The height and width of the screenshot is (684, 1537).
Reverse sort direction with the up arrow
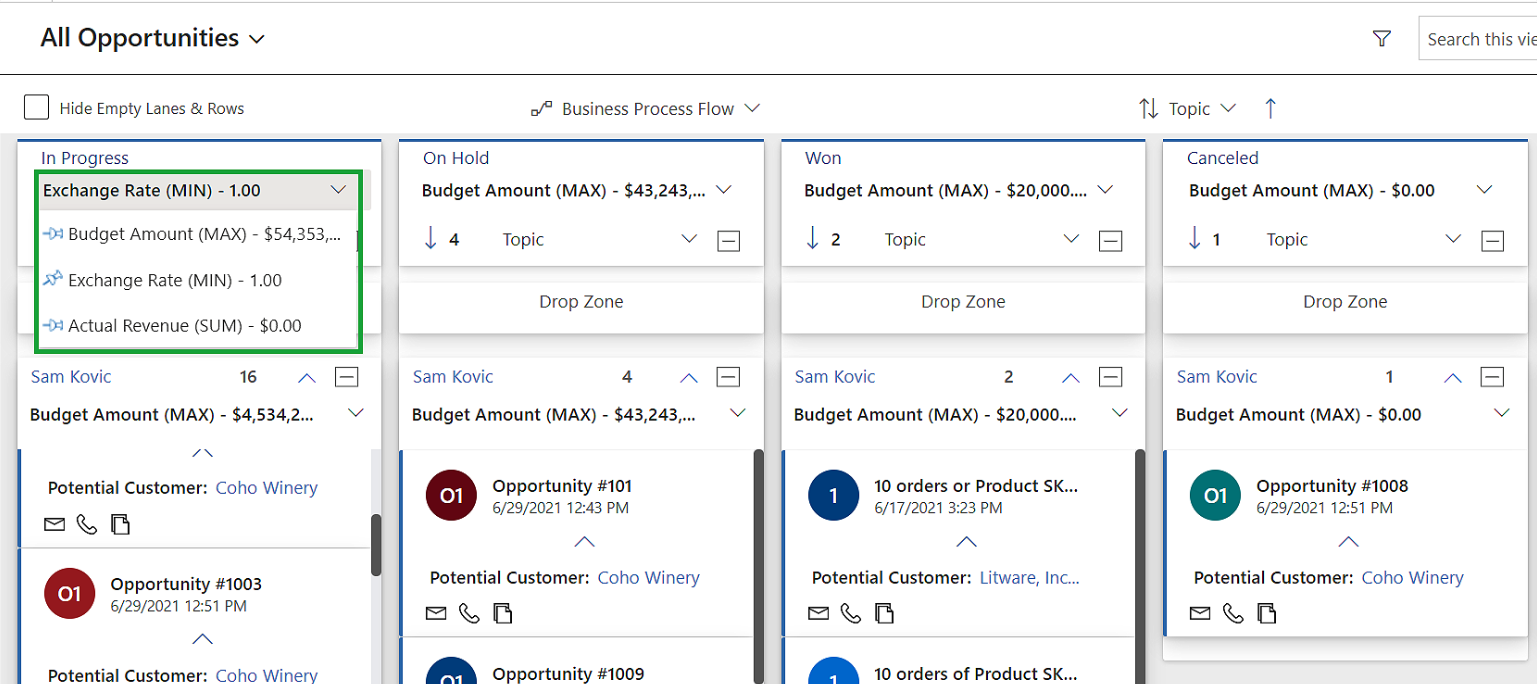(x=1270, y=108)
